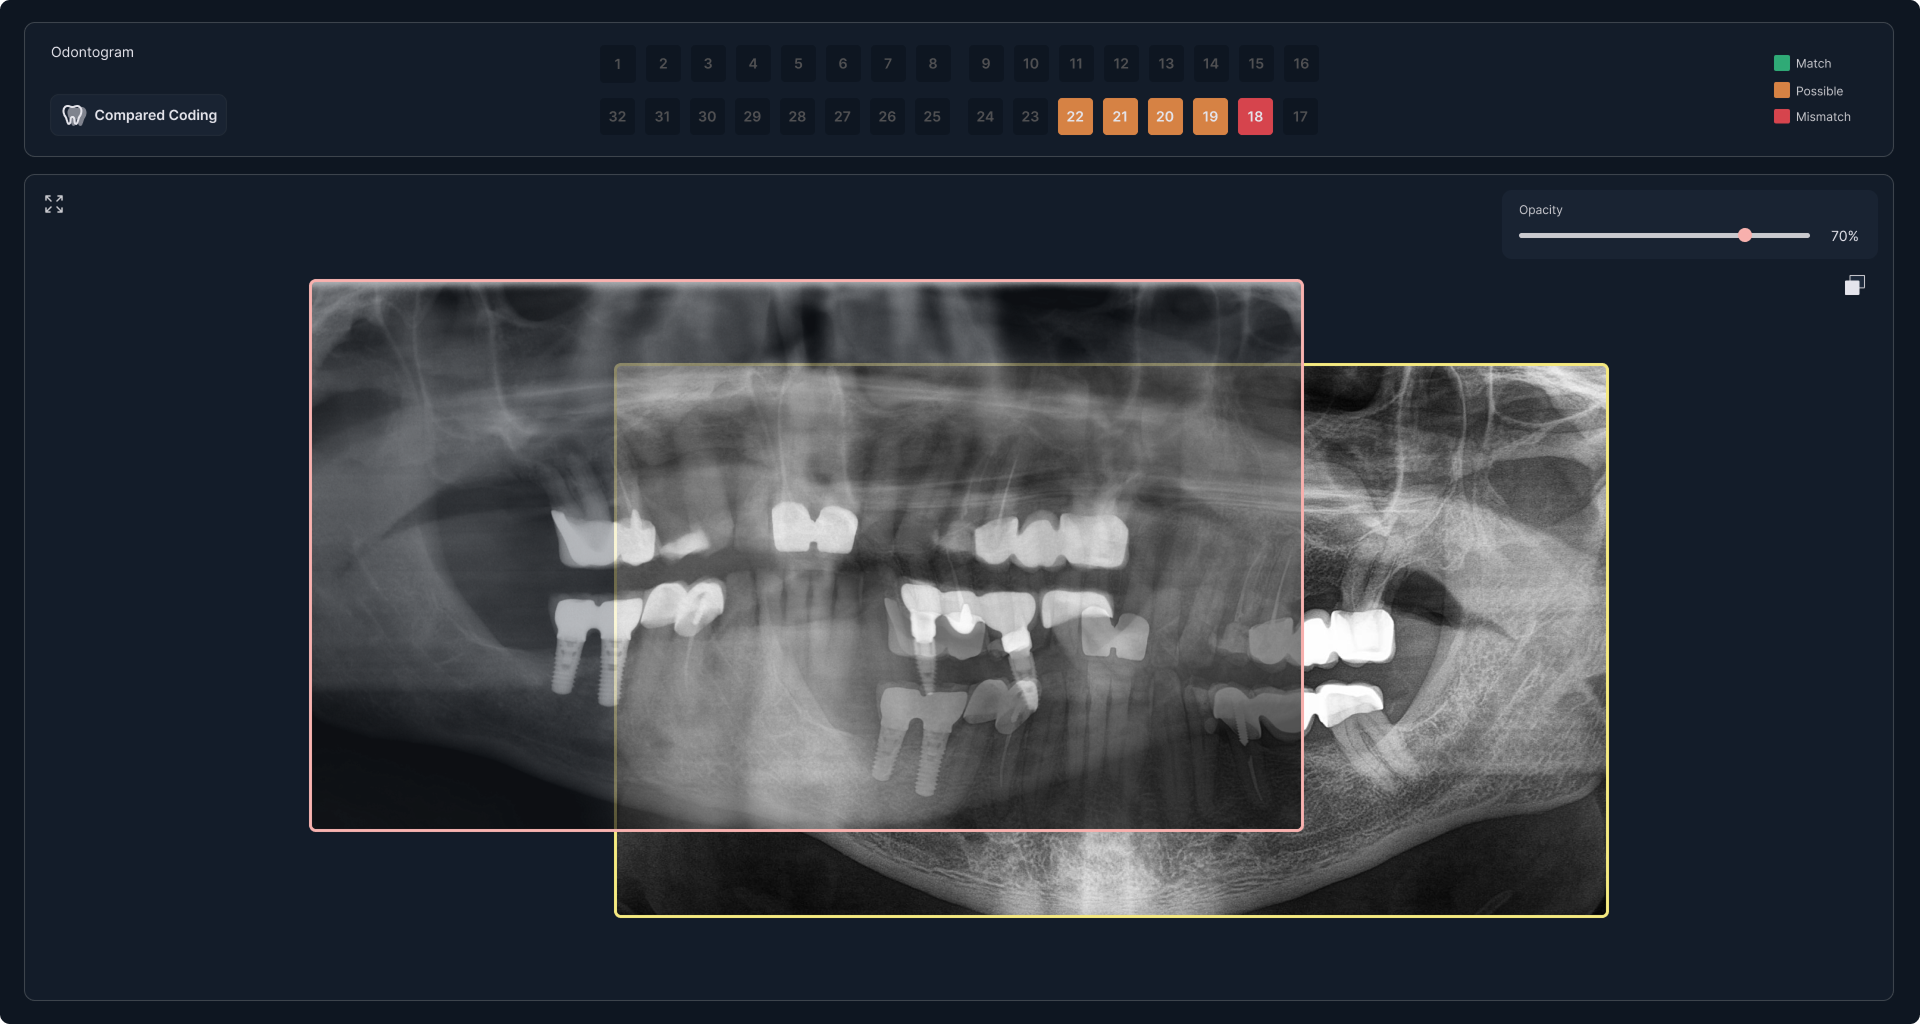Click the opacity slider handle
The height and width of the screenshot is (1024, 1920).
coord(1745,235)
